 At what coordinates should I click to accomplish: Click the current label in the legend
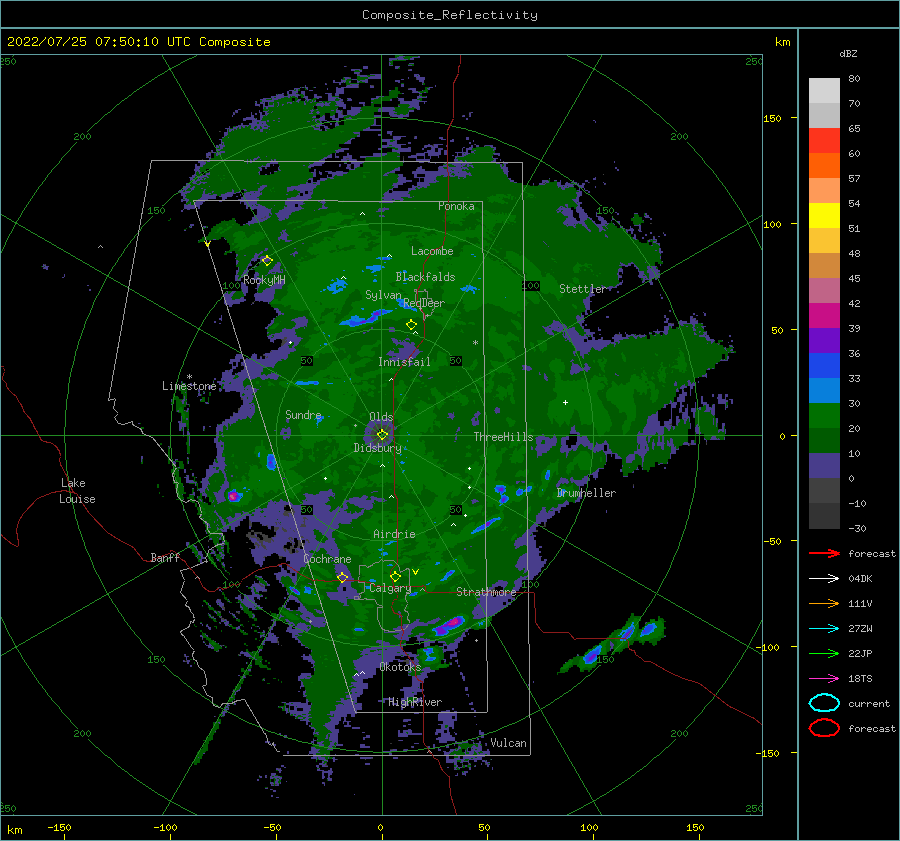(x=869, y=703)
